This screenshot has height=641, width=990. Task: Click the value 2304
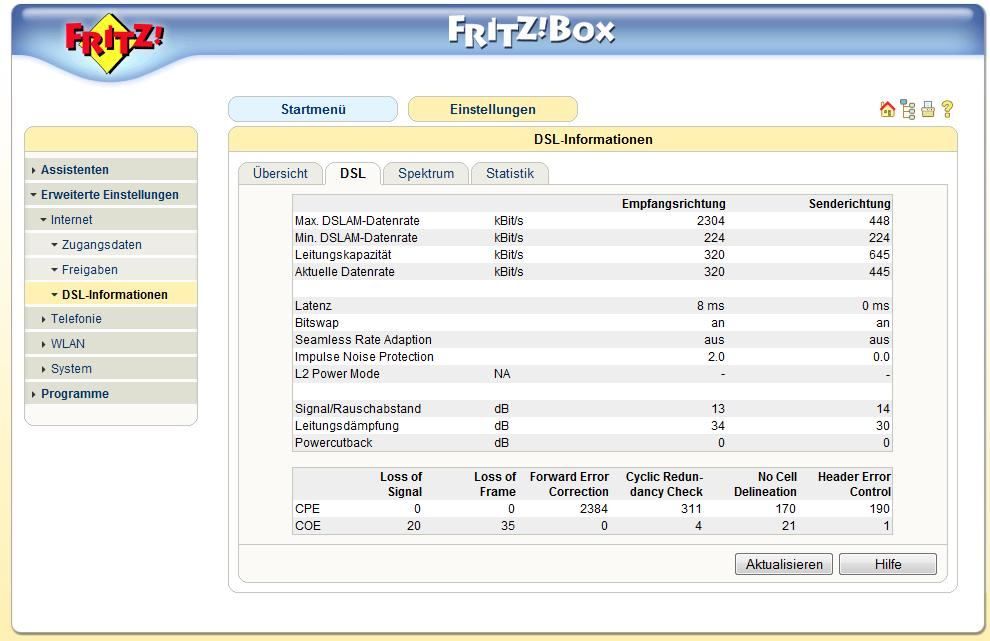(x=711, y=221)
